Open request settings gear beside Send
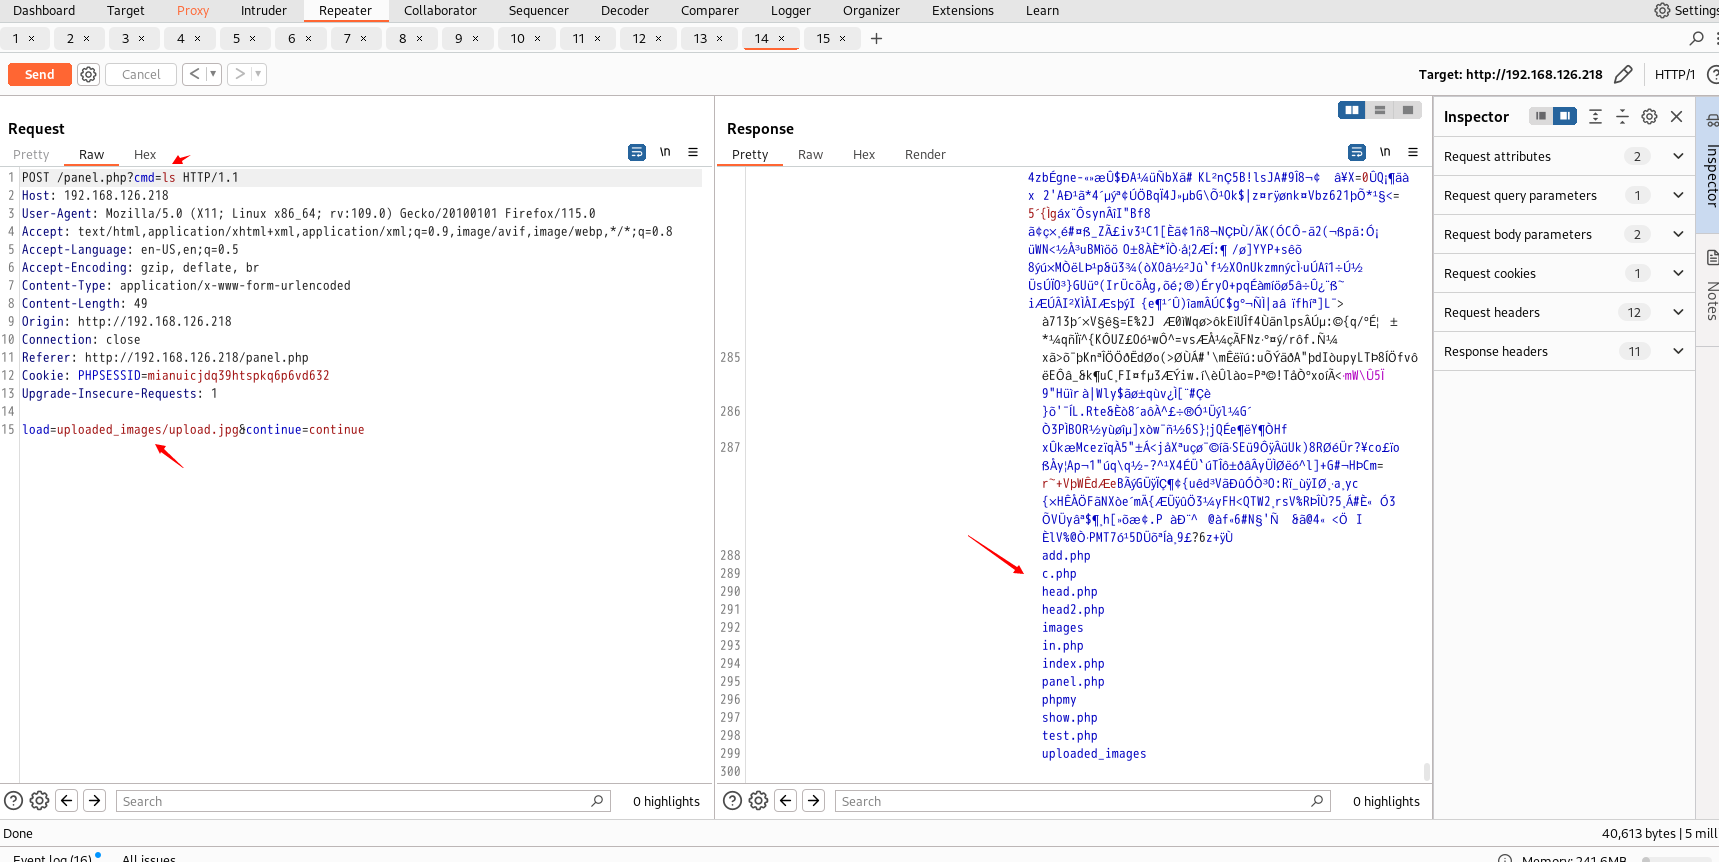 88,74
